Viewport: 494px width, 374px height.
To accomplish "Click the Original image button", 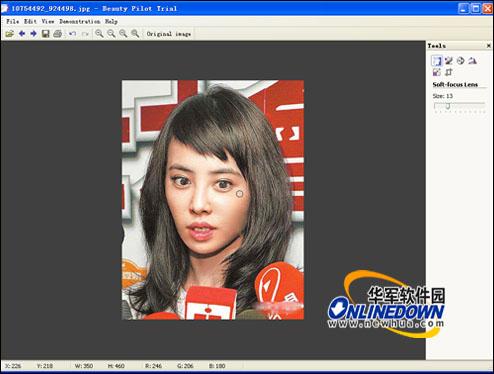I will tap(169, 34).
